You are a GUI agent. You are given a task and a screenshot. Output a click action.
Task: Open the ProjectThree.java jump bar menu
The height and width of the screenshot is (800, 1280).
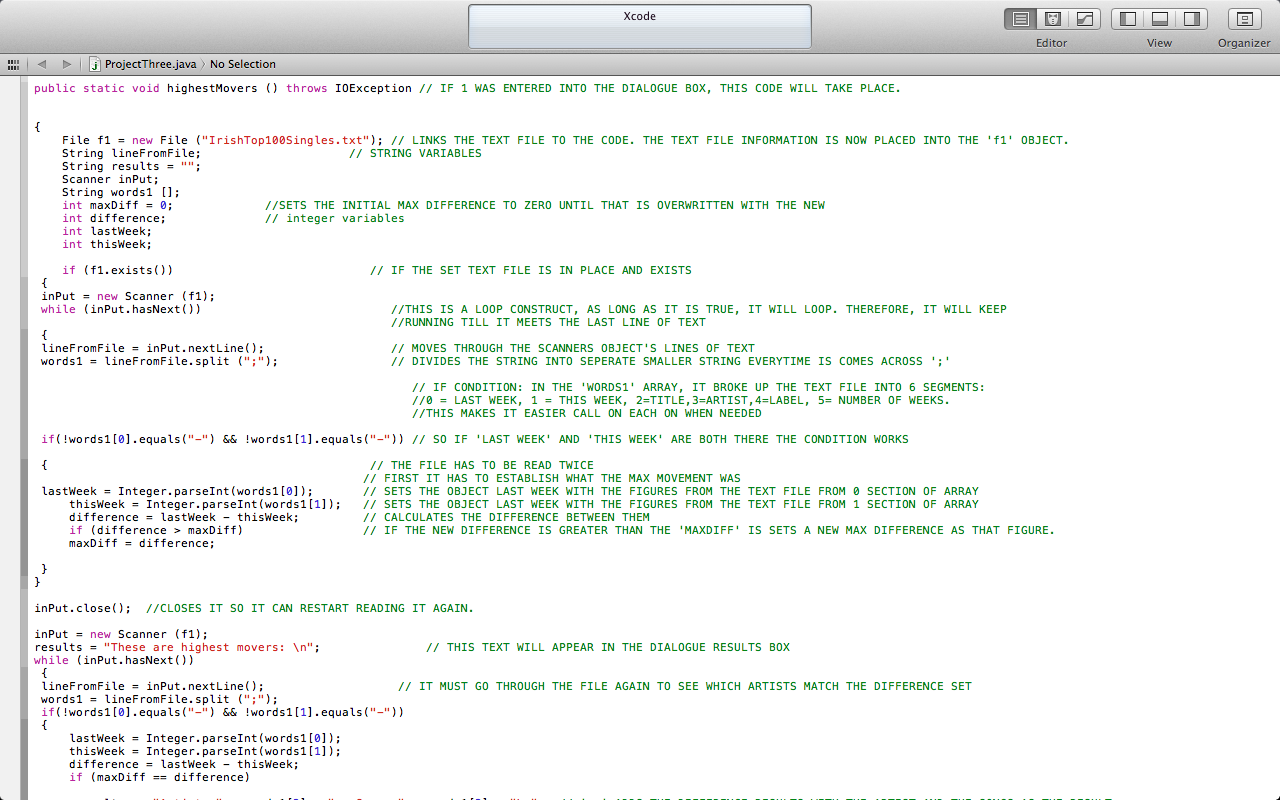tap(150, 64)
